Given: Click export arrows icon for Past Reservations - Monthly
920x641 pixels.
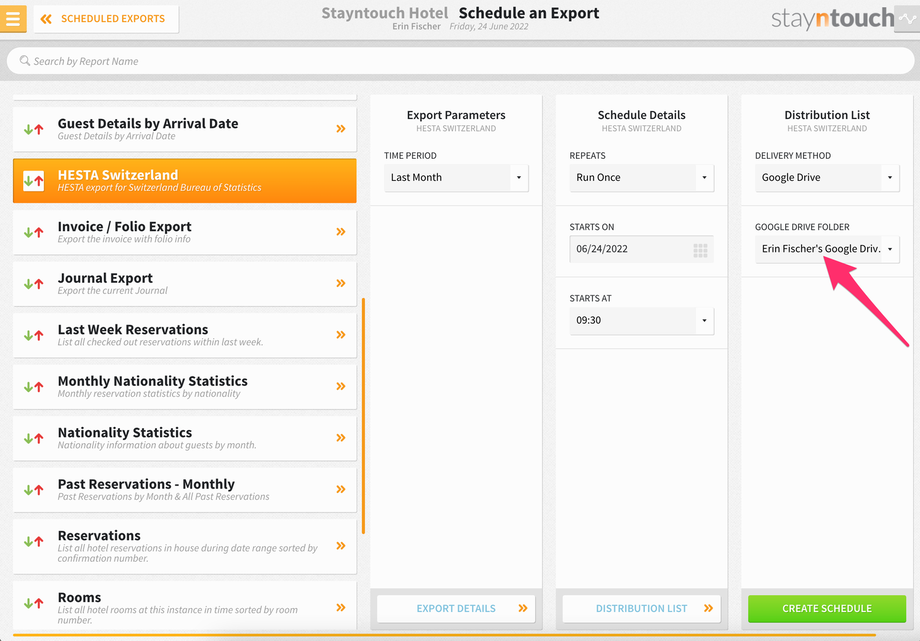Looking at the screenshot, I should 33,490.
